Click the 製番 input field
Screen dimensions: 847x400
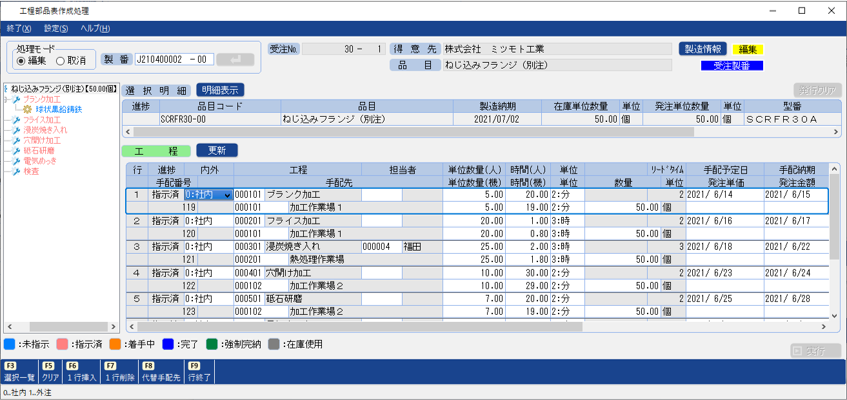point(173,60)
